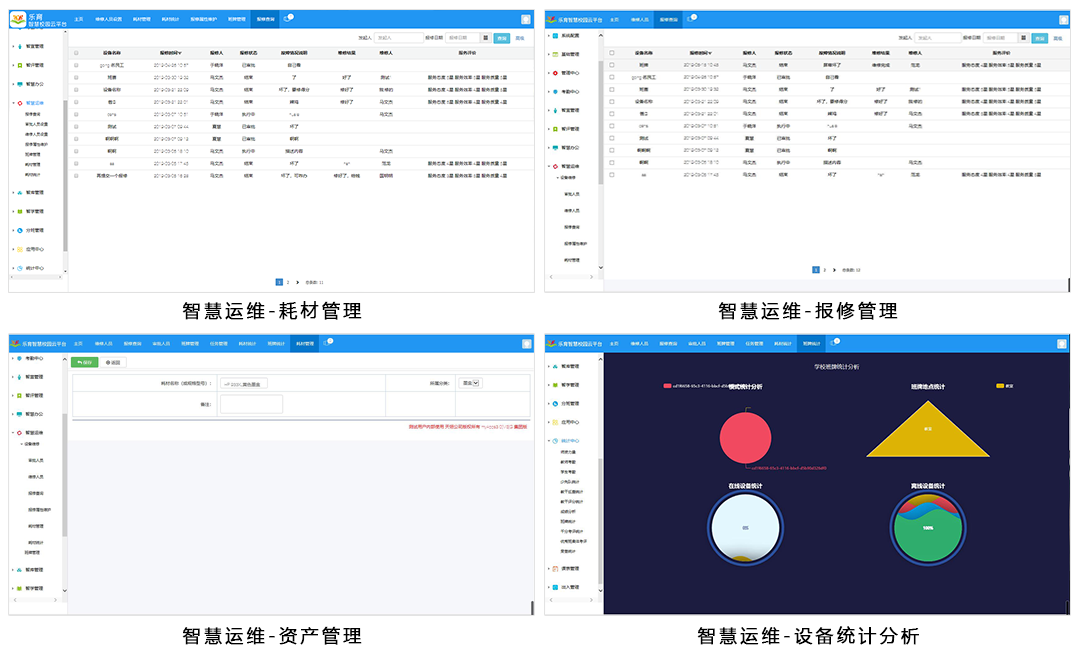The width and height of the screenshot is (1080, 665).
Task: Open calendar date picker in 报修管理 panel
Action: click(1024, 38)
